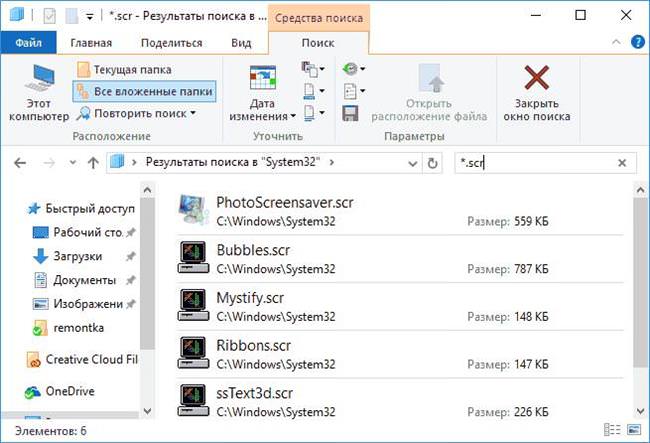Screen dimensions: 650x443
Task: Click navigation pane scroll up arrow
Action: point(147,190)
